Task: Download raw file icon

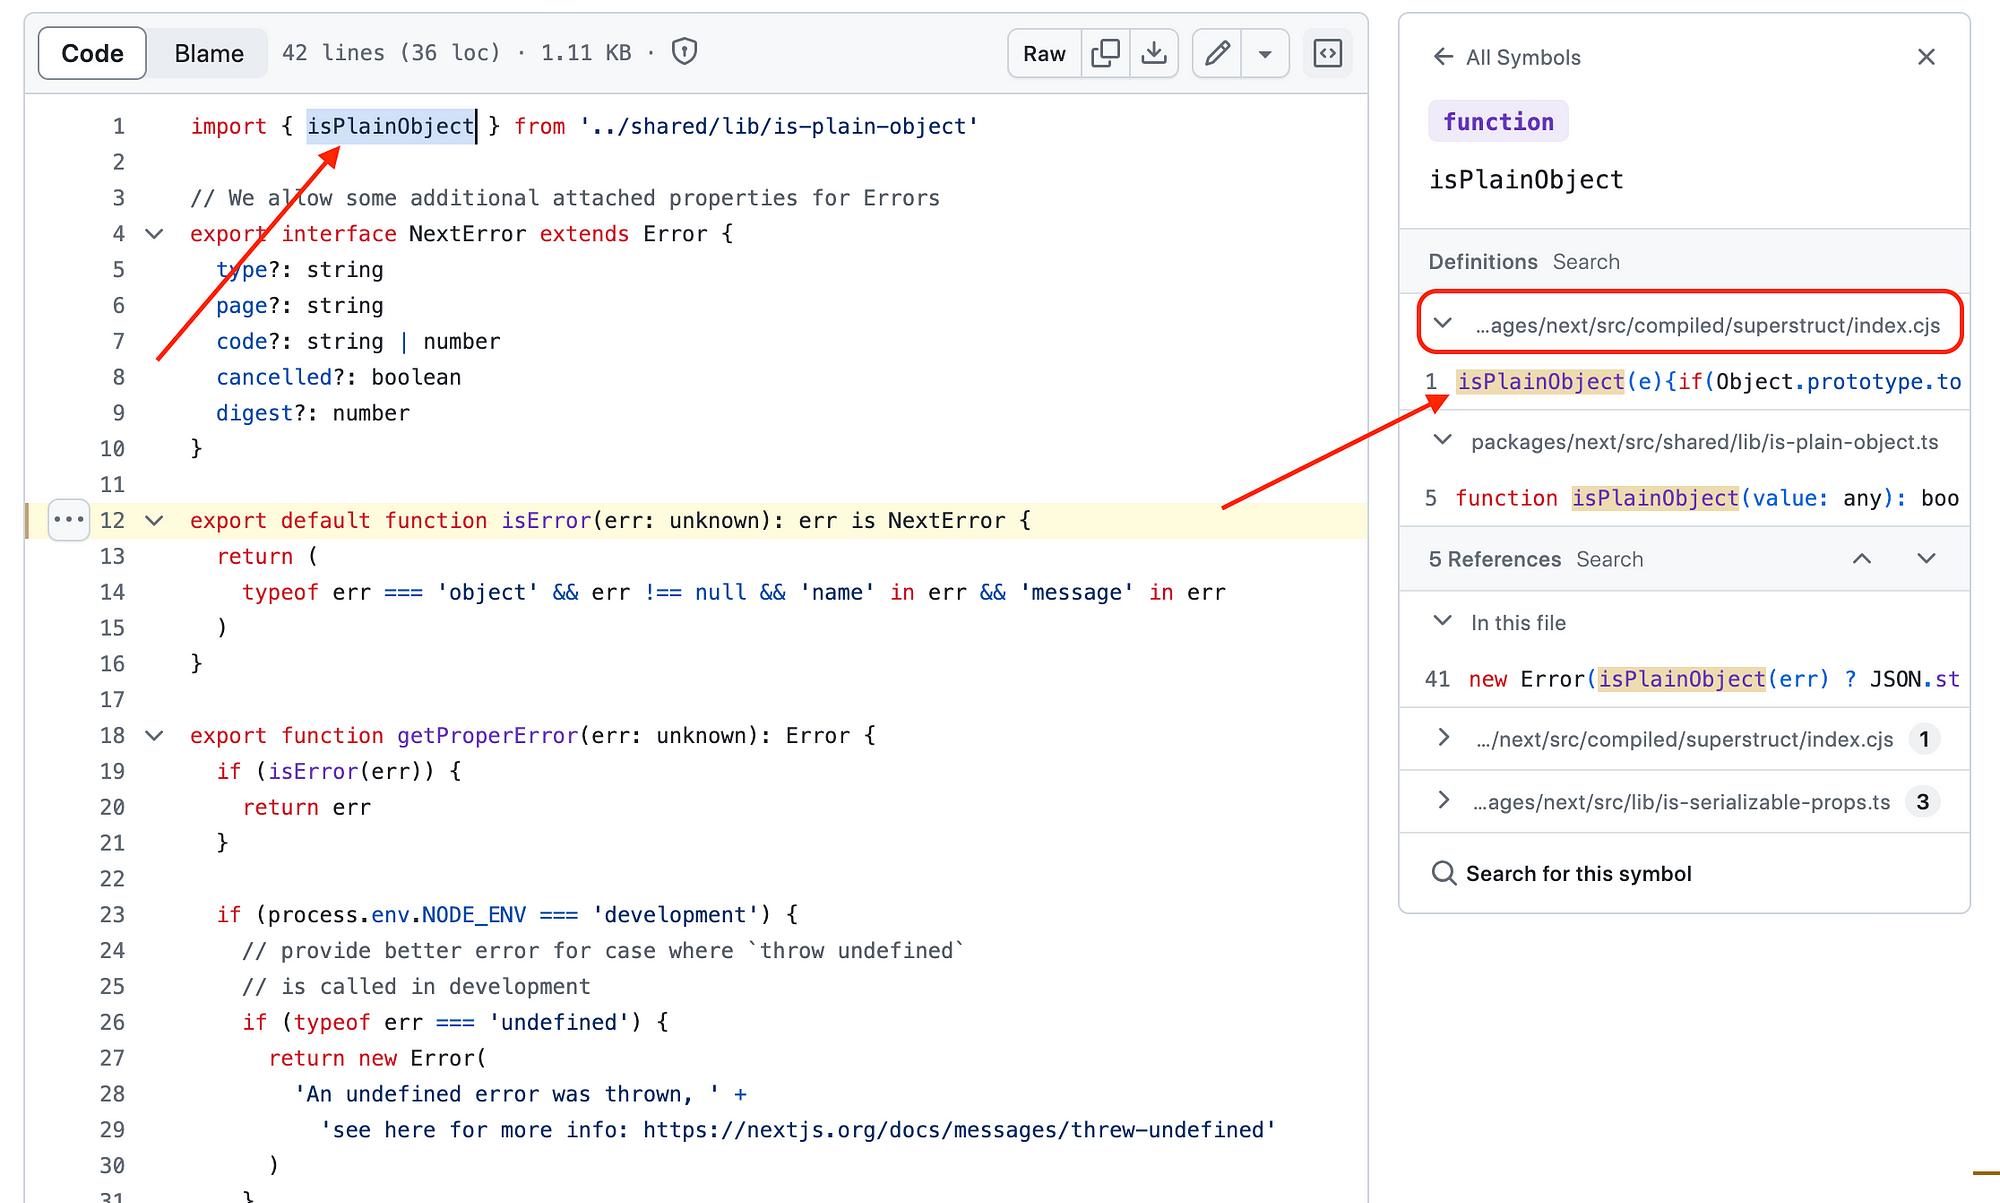Action: point(1154,53)
